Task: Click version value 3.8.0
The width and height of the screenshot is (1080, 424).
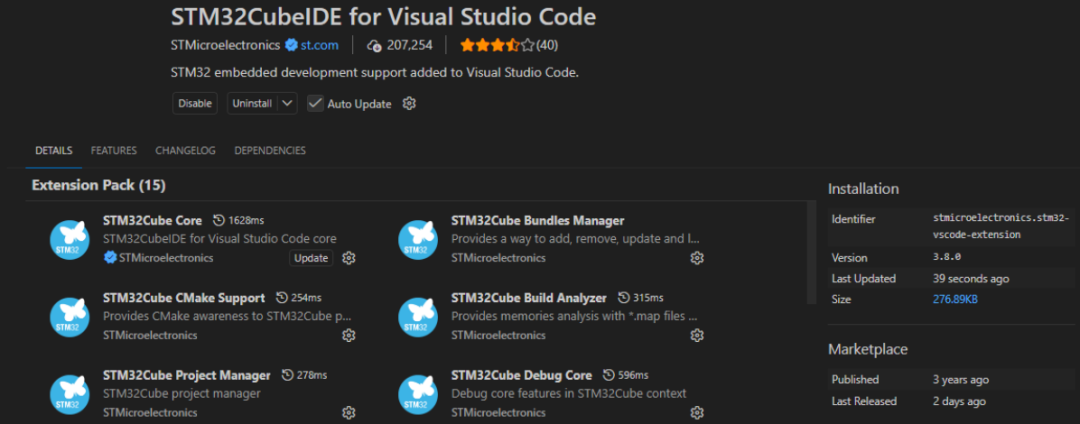Action: click(946, 257)
